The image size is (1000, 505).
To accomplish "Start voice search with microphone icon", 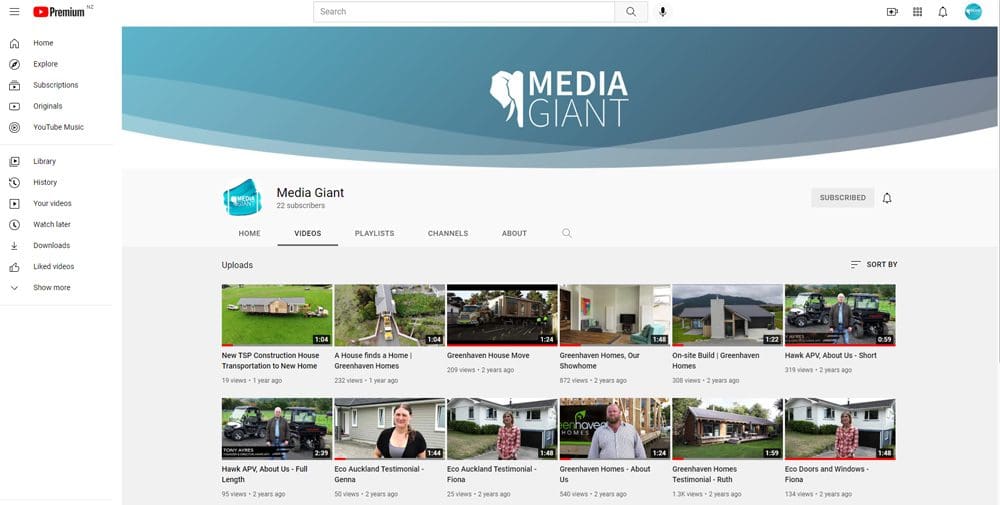I will coord(663,11).
